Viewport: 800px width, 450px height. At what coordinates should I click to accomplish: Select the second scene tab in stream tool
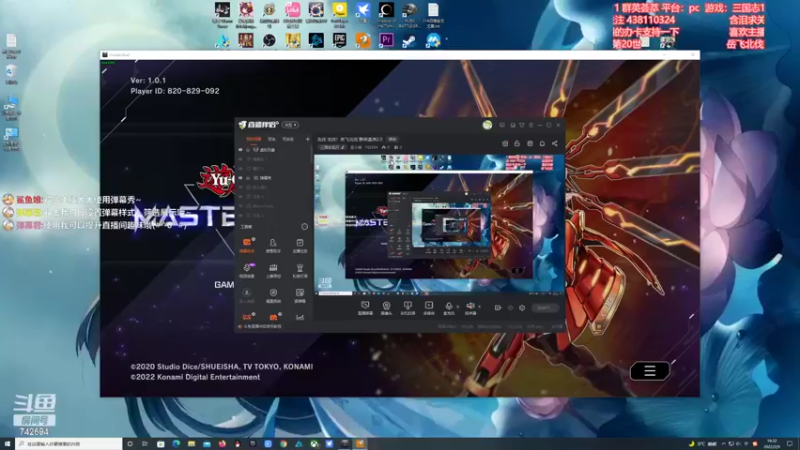[272, 139]
